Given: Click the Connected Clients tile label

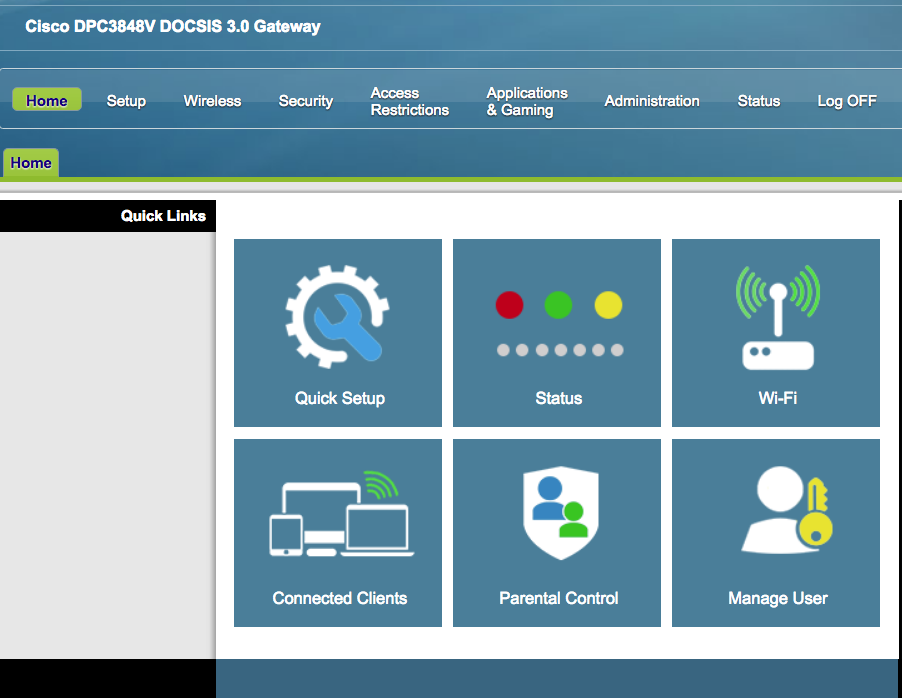Looking at the screenshot, I should [x=339, y=598].
